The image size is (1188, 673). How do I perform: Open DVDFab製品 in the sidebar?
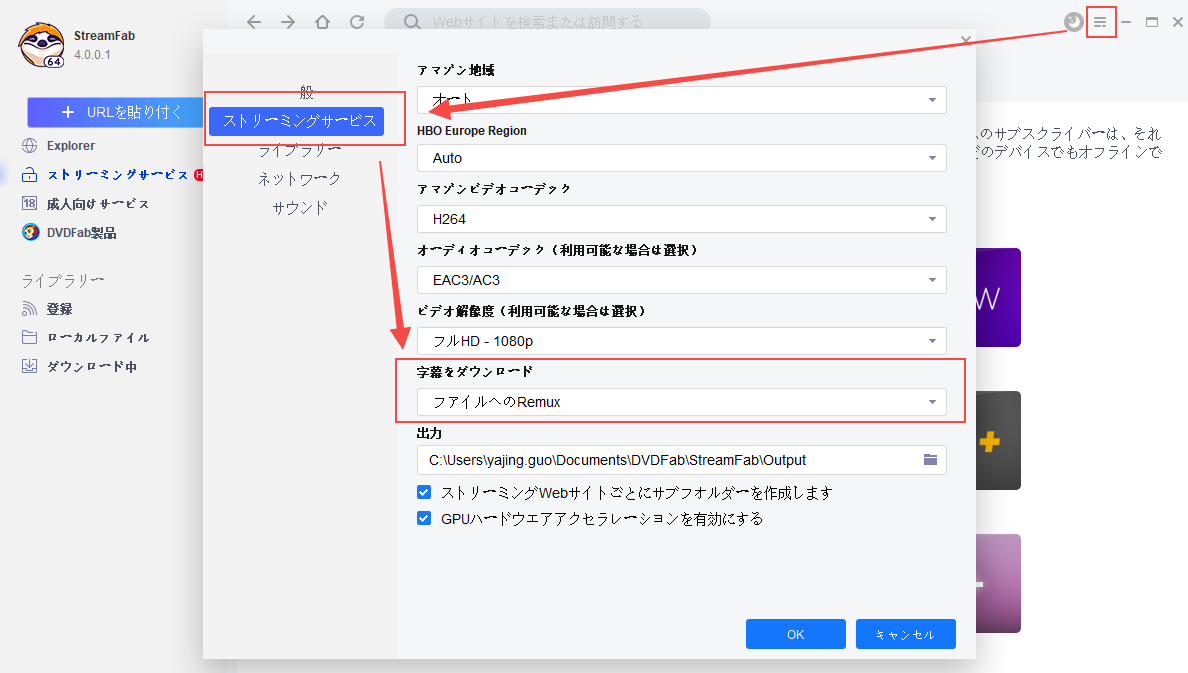(69, 233)
